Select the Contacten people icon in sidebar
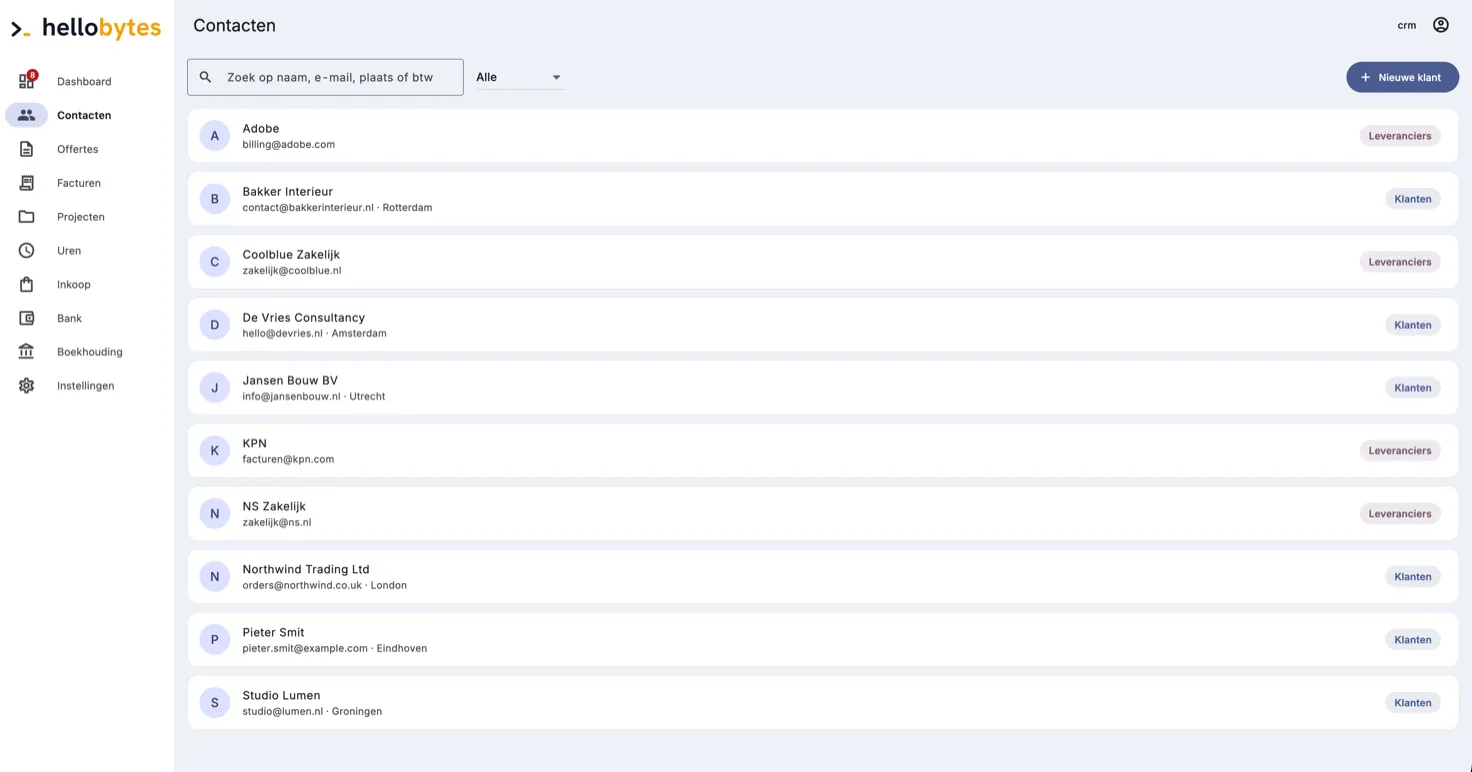The width and height of the screenshot is (1472, 772). click(26, 115)
